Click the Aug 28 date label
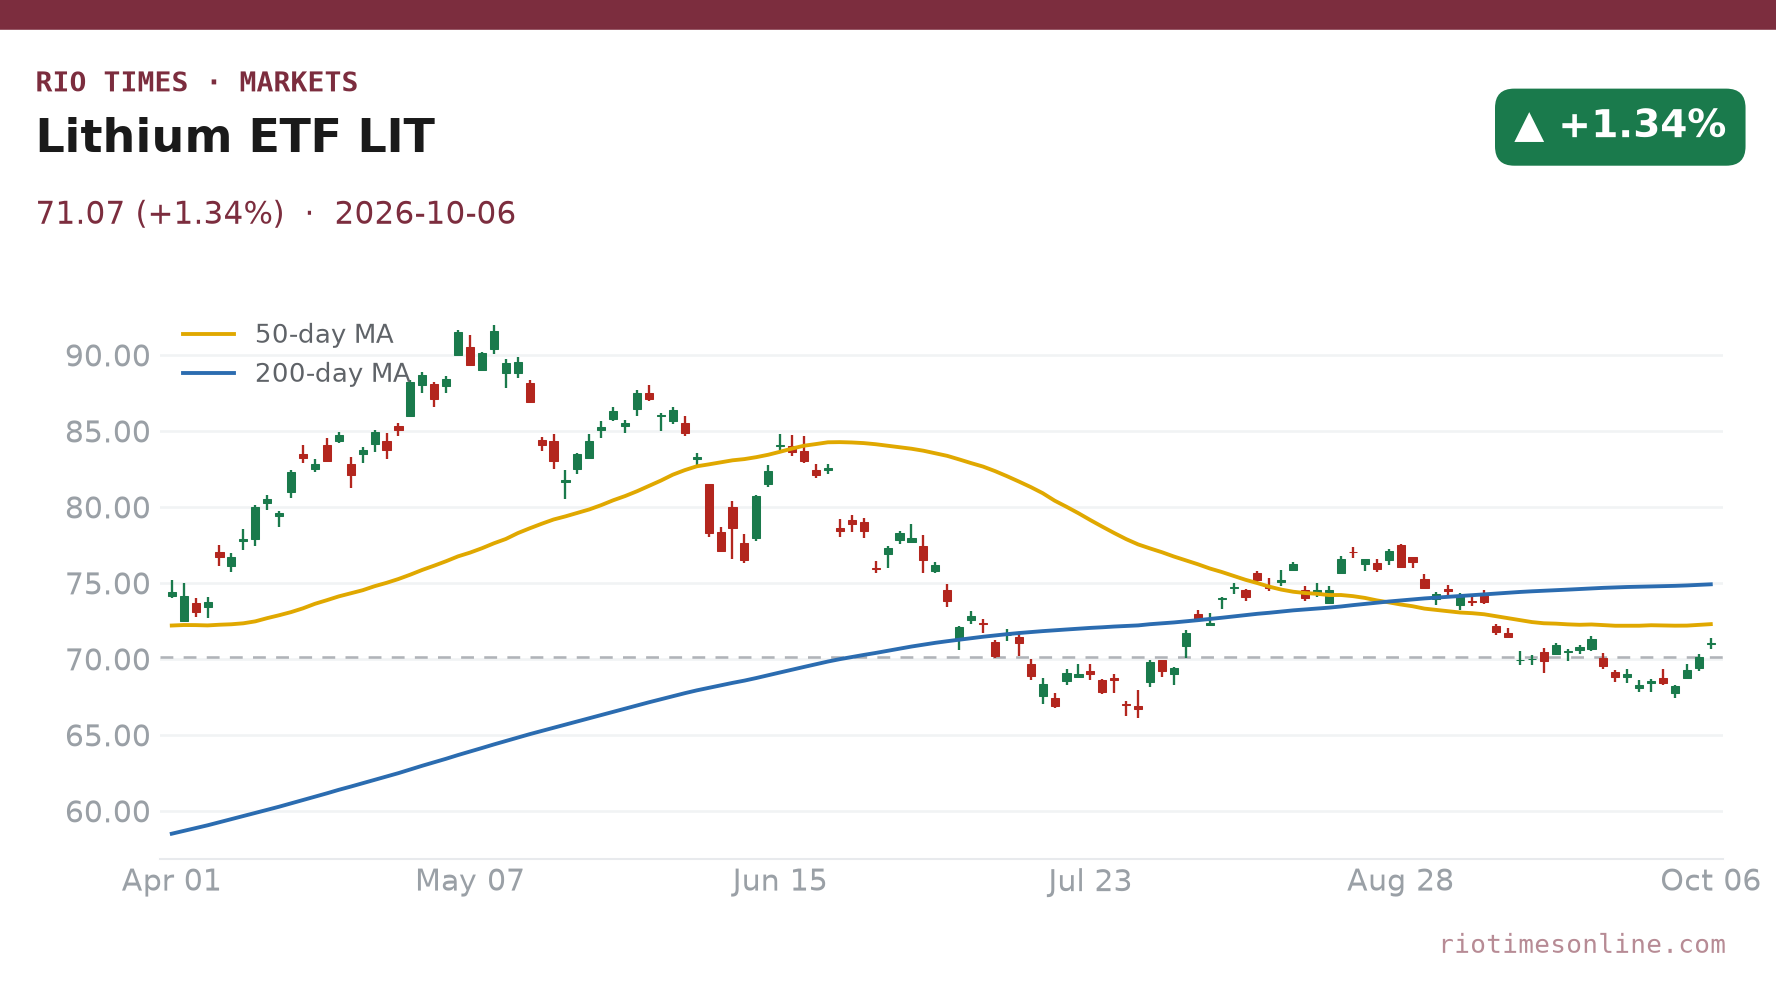This screenshot has height=999, width=1776. point(1400,881)
